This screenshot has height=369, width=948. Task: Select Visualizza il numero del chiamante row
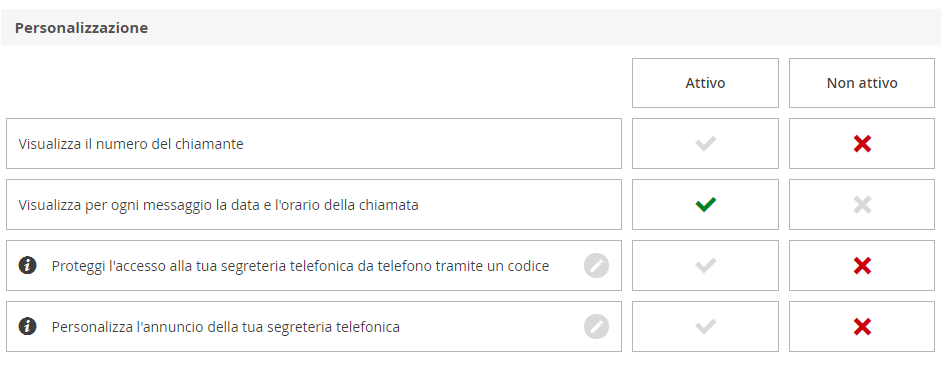[x=314, y=143]
